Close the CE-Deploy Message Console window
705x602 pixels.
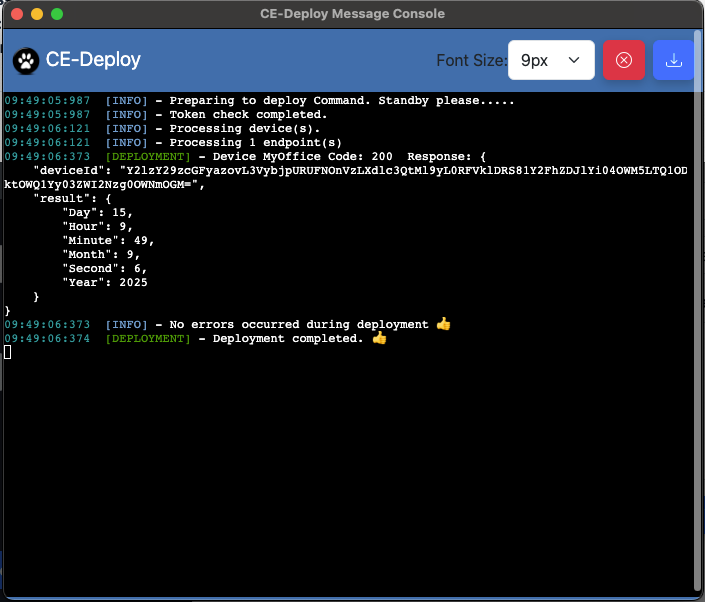(x=17, y=14)
